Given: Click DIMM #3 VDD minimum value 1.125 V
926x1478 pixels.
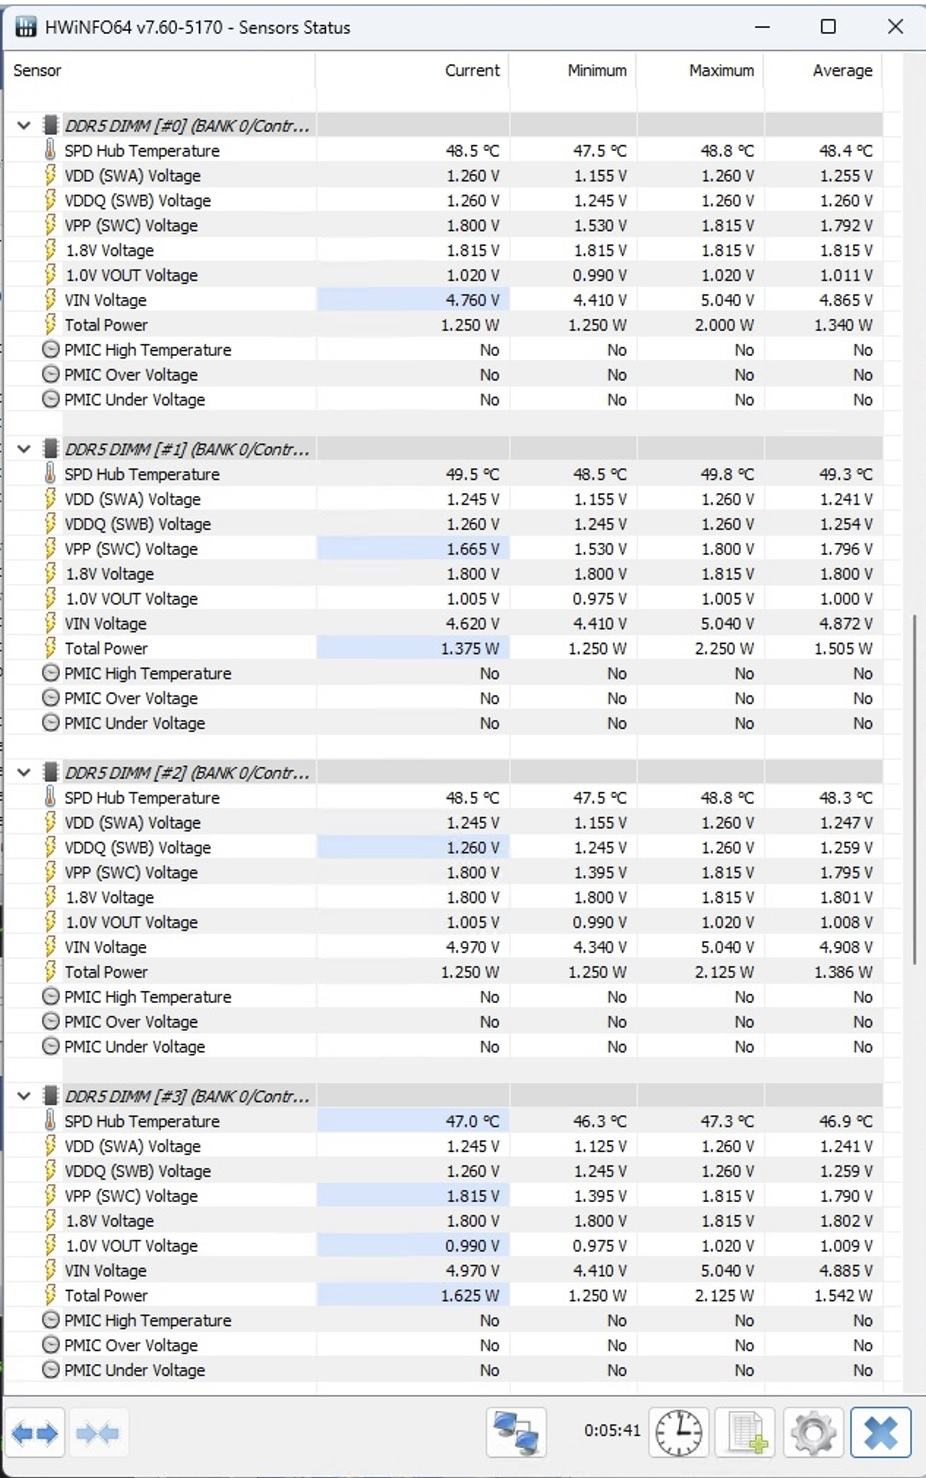Looking at the screenshot, I should point(600,1146).
